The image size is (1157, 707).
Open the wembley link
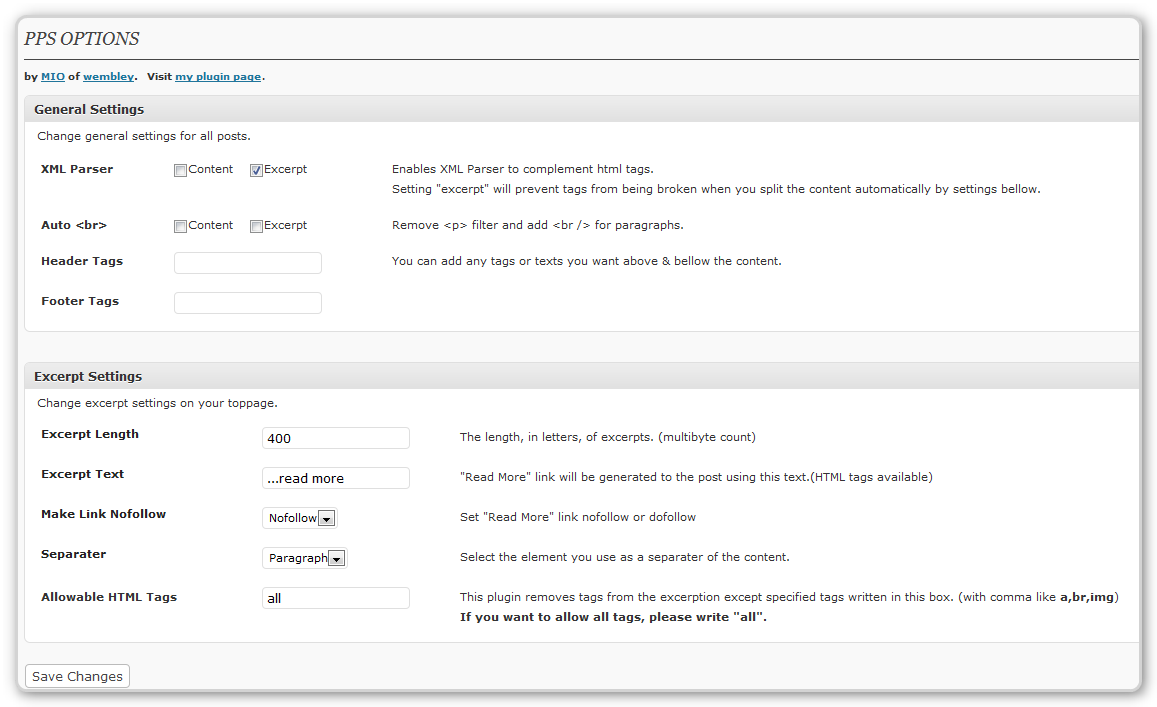click(108, 76)
